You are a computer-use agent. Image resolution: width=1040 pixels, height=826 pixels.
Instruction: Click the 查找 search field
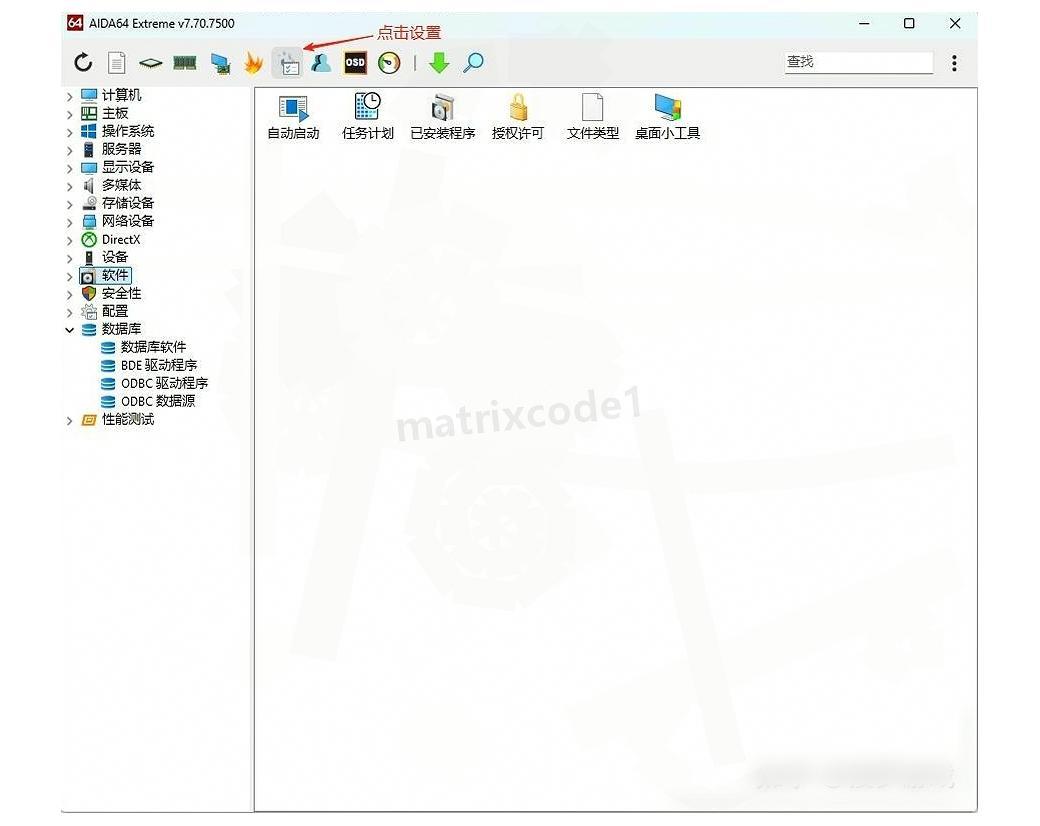click(859, 62)
